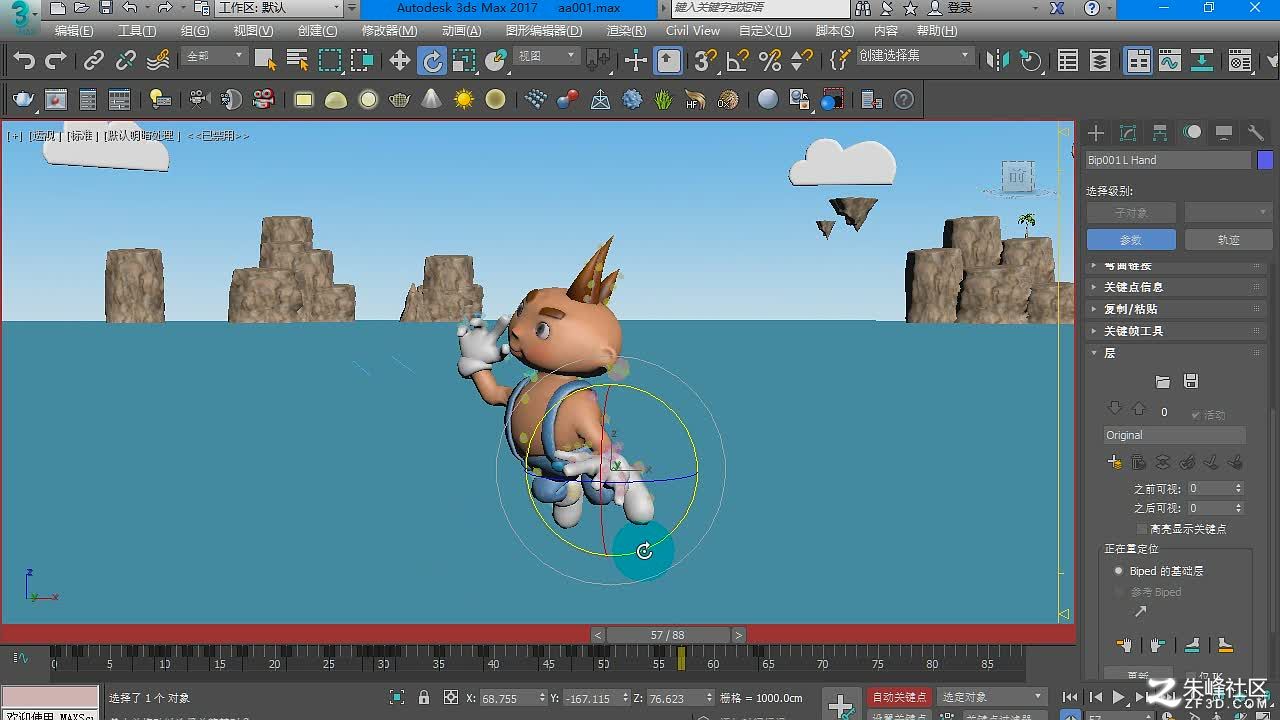
Task: Open the 动画(A) menu
Action: point(461,31)
